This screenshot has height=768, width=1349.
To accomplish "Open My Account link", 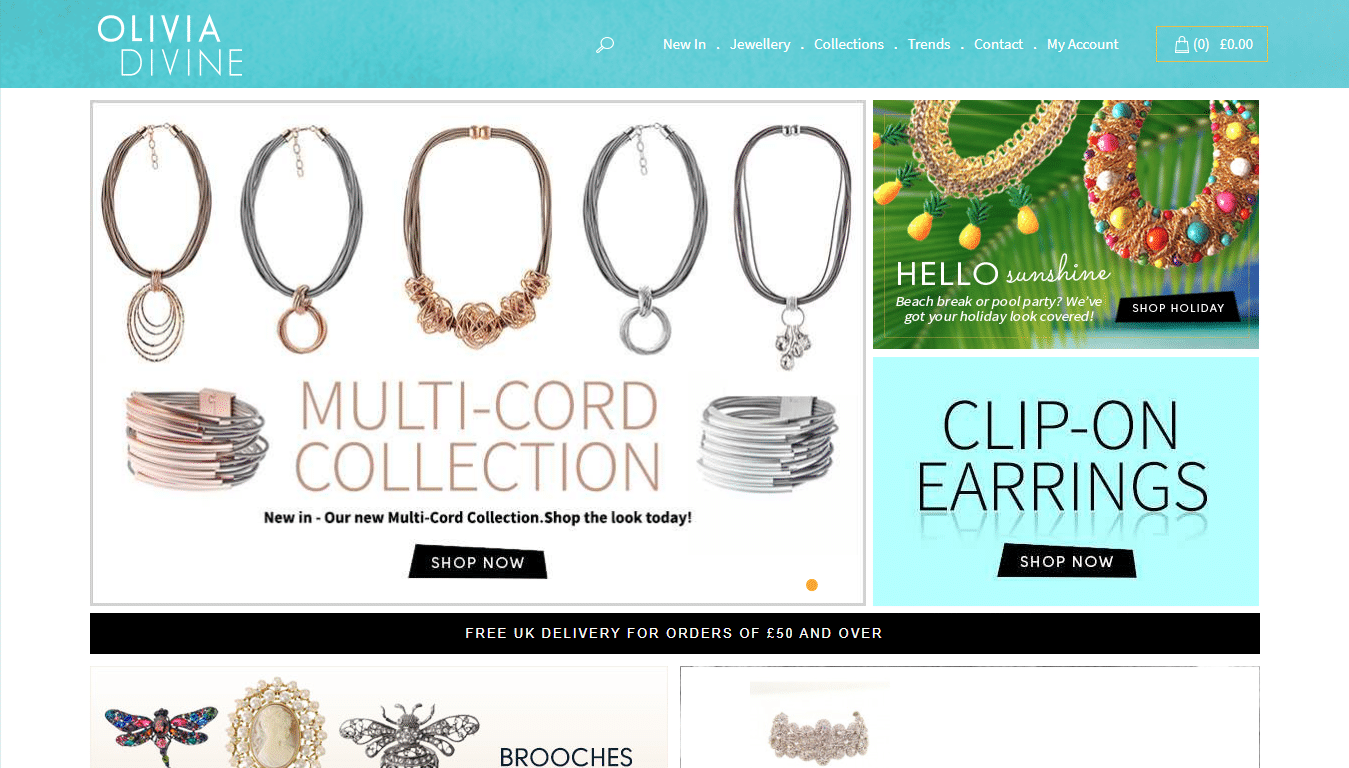I will click(1083, 44).
